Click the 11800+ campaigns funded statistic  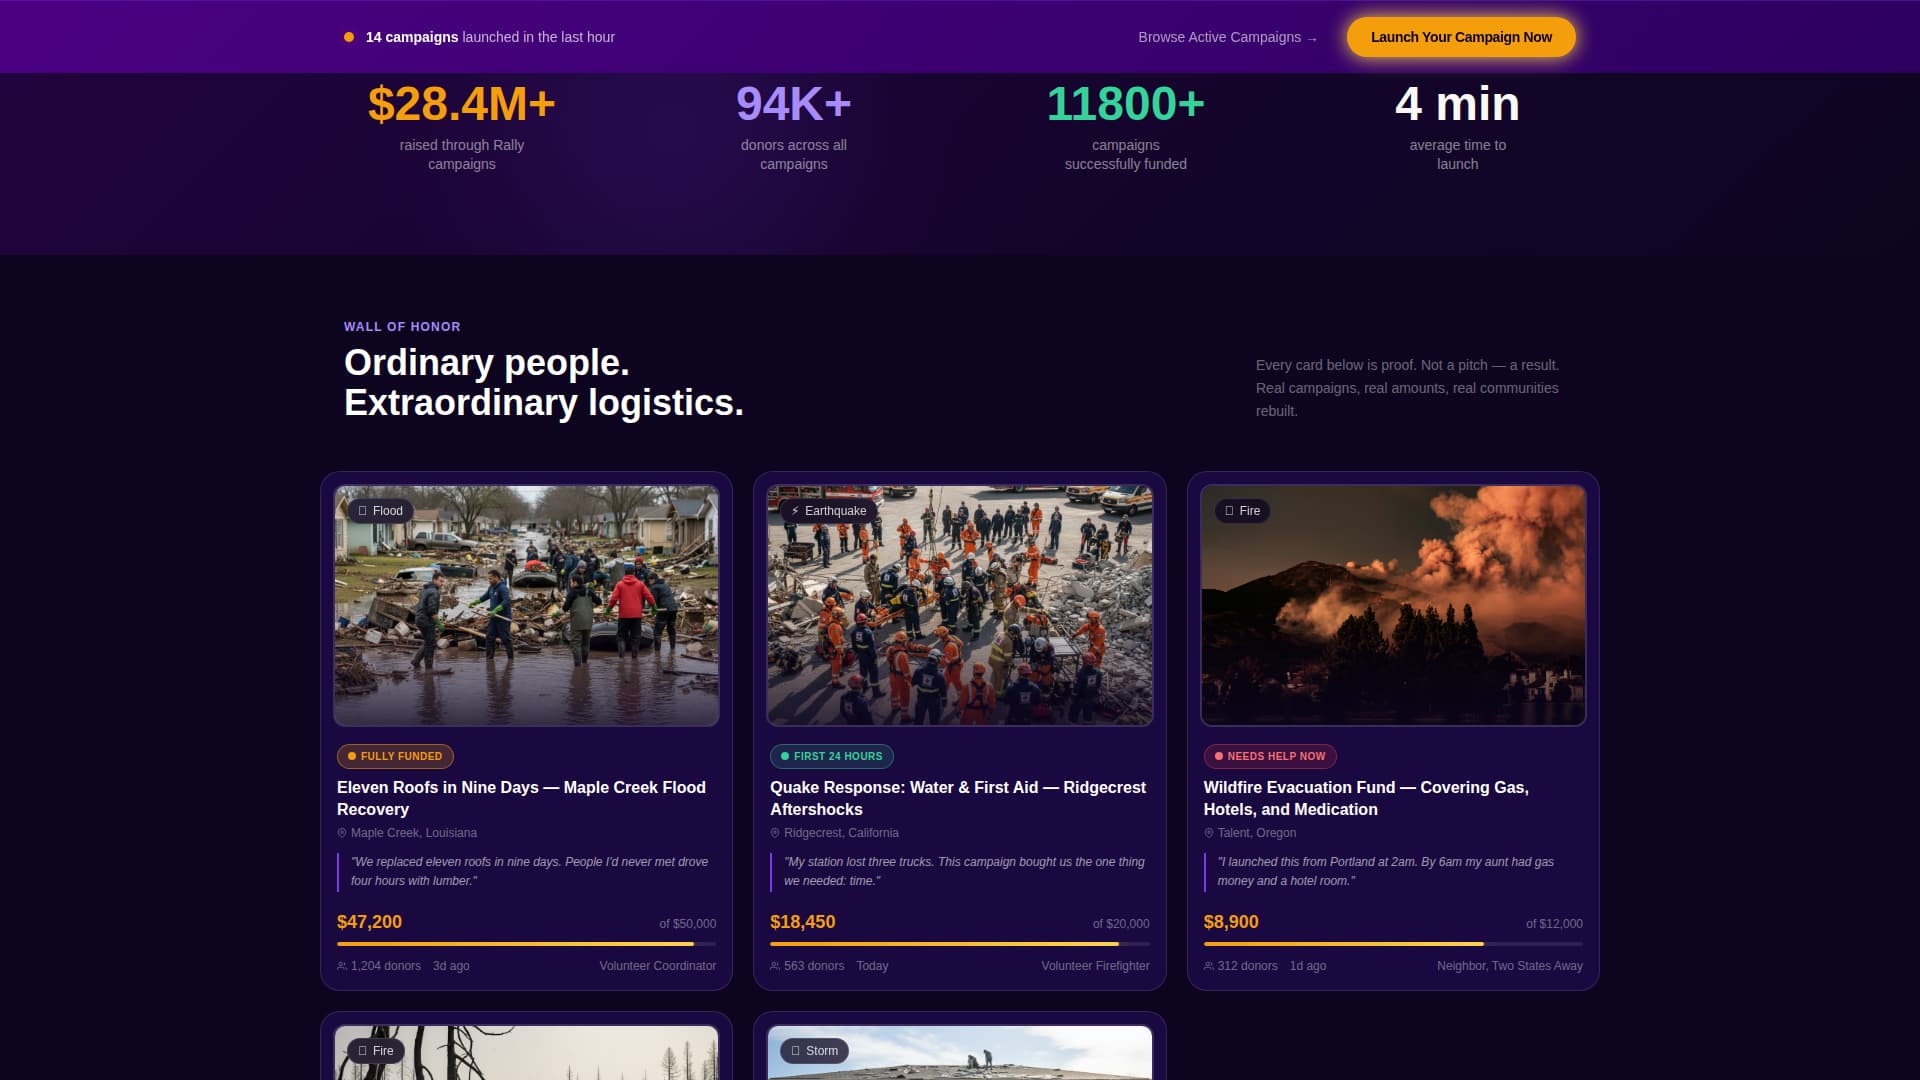pos(1126,104)
